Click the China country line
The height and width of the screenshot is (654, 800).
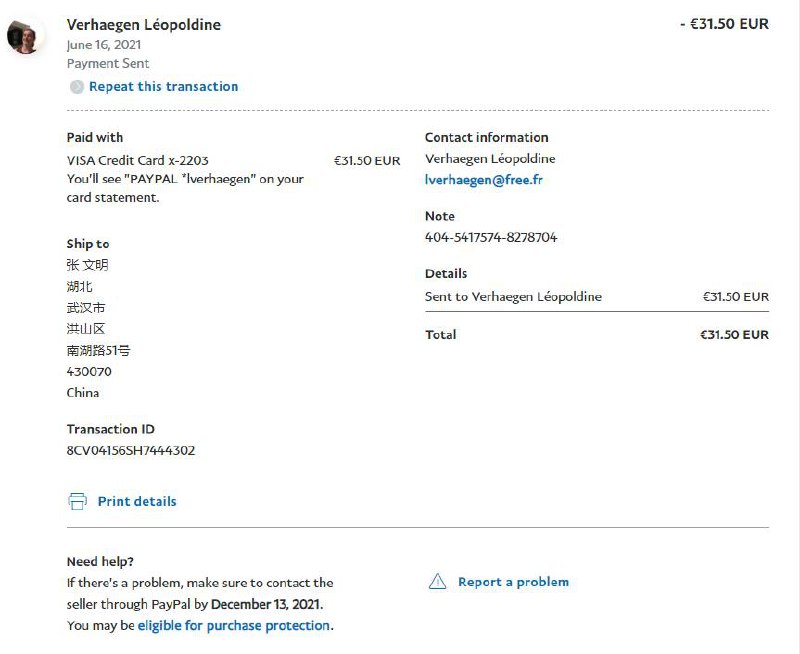83,393
